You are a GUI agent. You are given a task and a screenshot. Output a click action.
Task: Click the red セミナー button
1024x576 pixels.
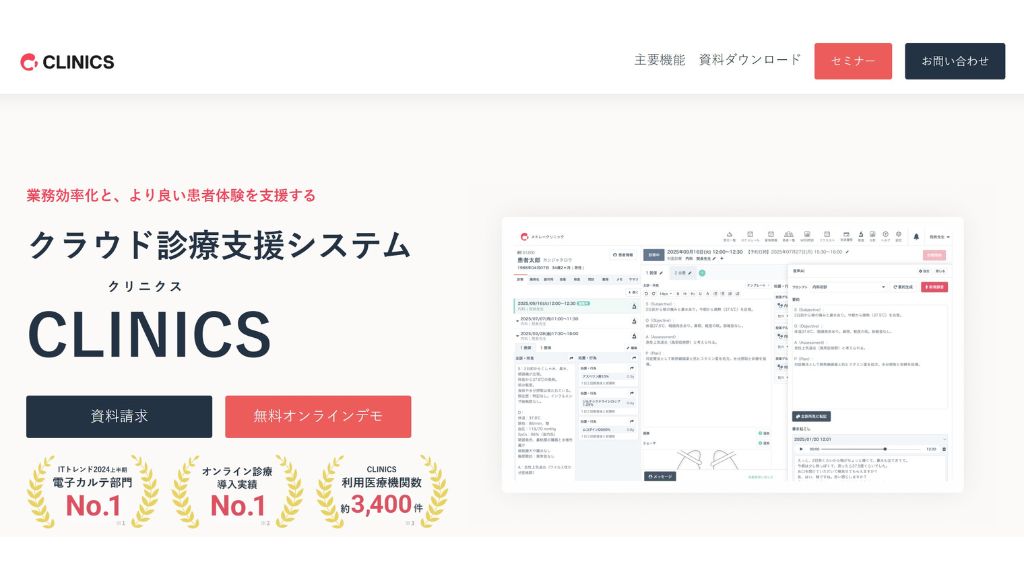pyautogui.click(x=852, y=61)
